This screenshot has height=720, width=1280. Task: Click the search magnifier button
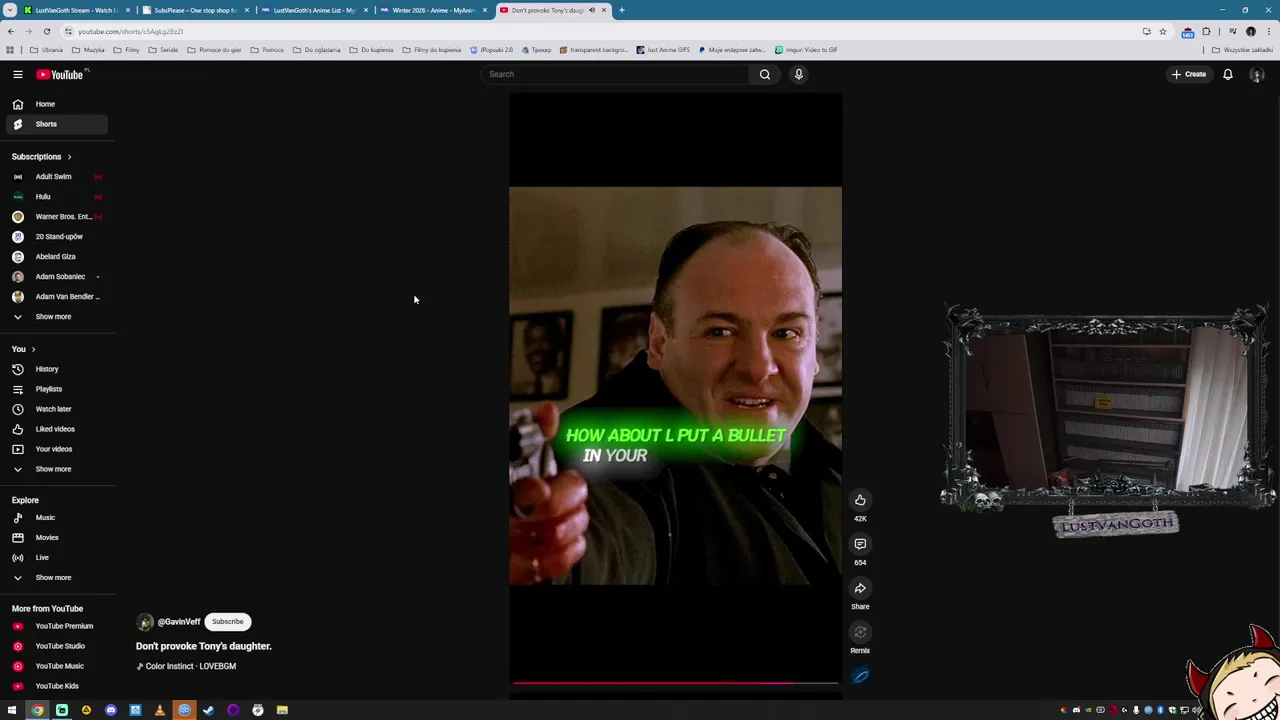(765, 74)
